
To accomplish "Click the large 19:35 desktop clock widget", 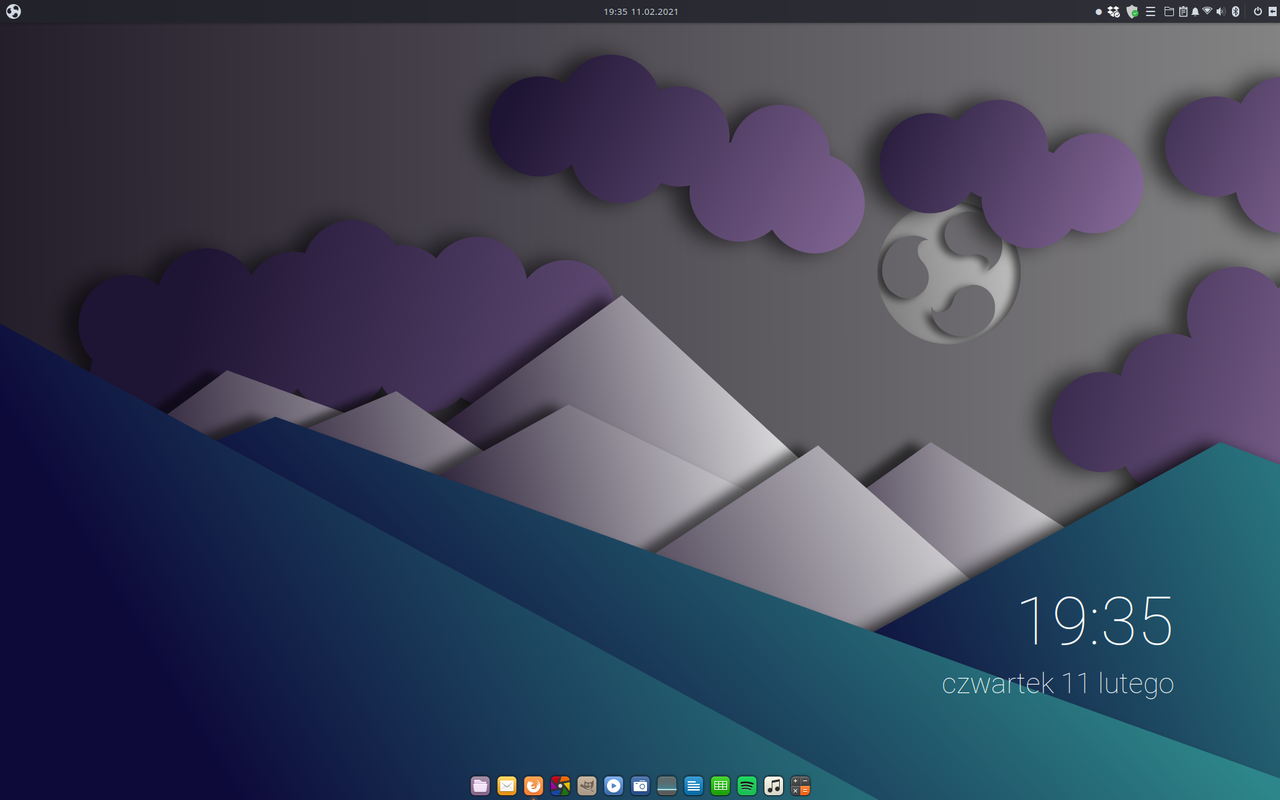I will (1095, 621).
